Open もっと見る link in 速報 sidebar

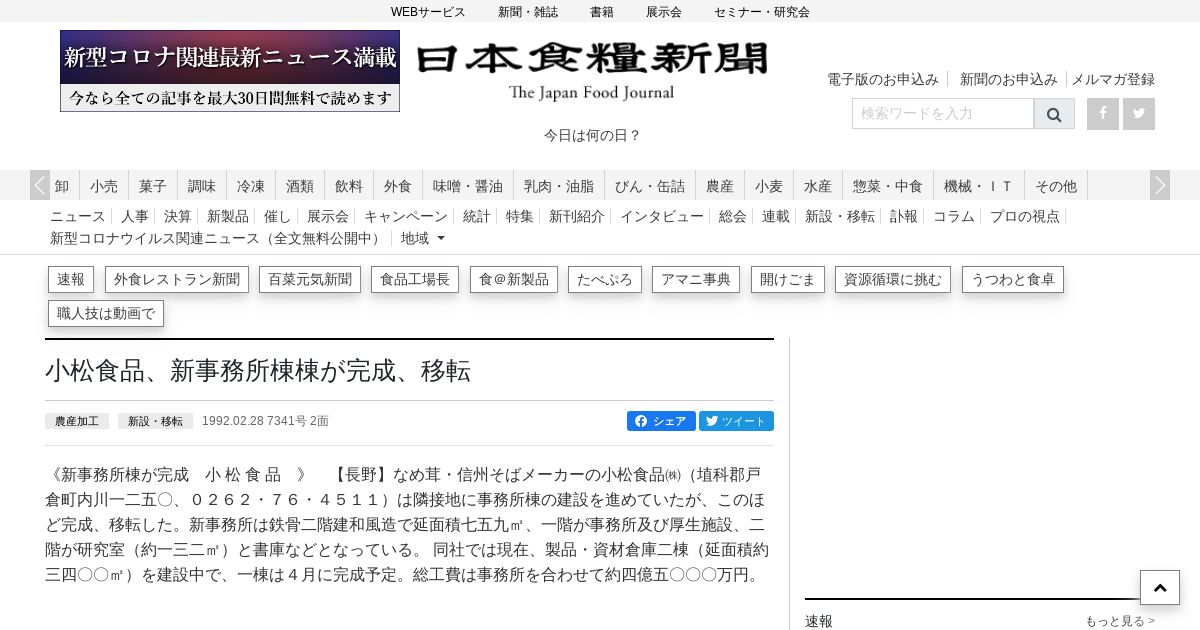tap(1120, 621)
